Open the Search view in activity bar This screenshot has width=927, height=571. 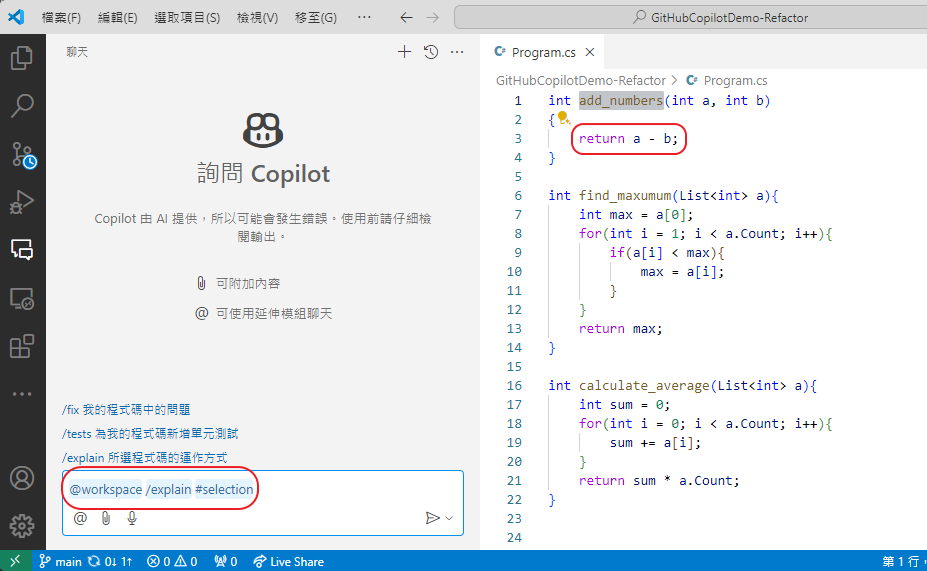tap(22, 106)
